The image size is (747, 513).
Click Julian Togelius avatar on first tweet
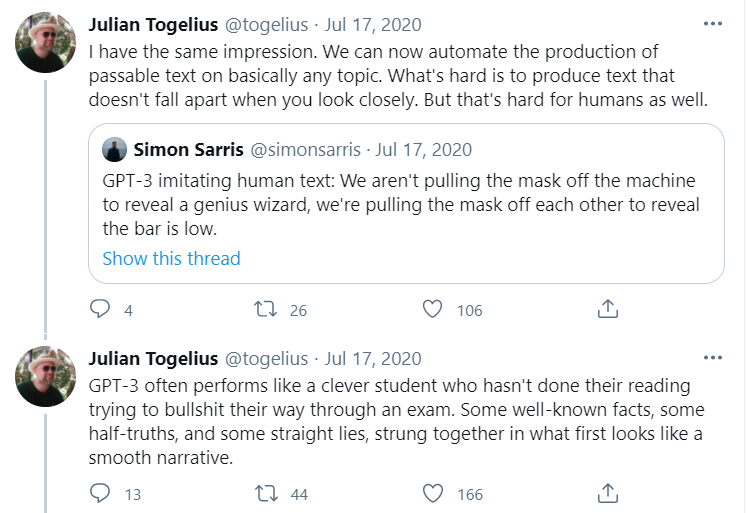coord(45,43)
